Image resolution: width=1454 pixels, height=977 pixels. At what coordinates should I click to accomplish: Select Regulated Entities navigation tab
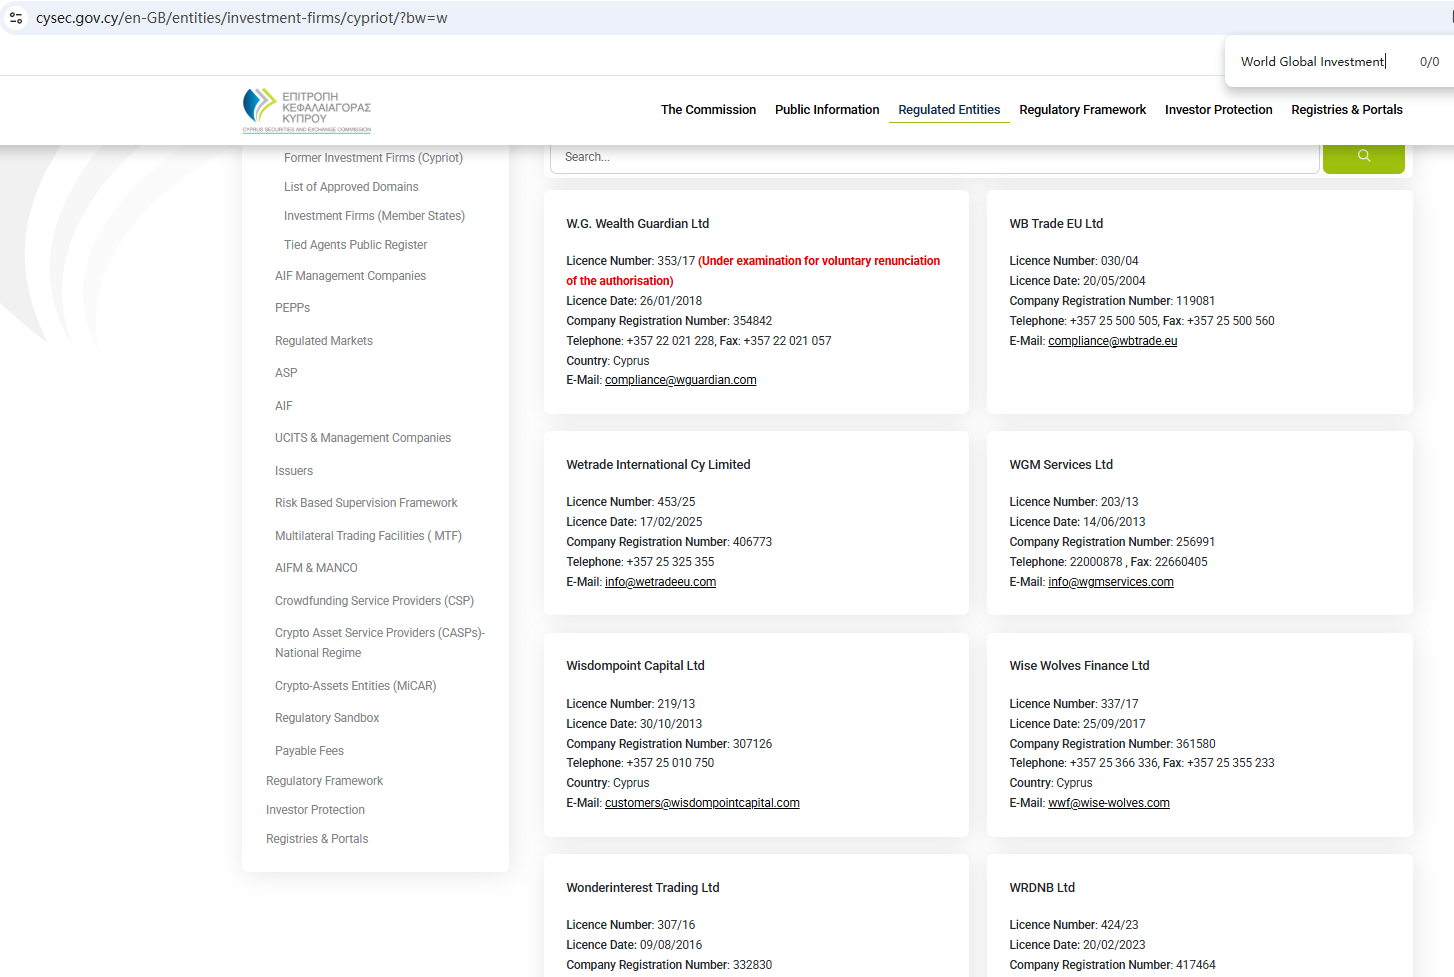pyautogui.click(x=949, y=110)
